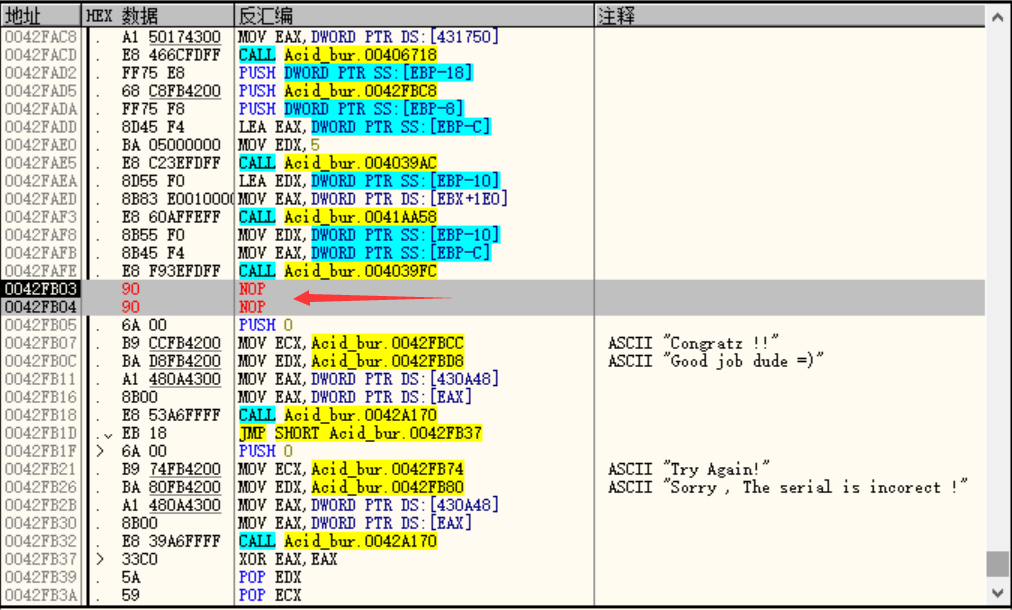Click the scrollbar down arrow
This screenshot has width=1012, height=610.
pyautogui.click(x=997, y=591)
